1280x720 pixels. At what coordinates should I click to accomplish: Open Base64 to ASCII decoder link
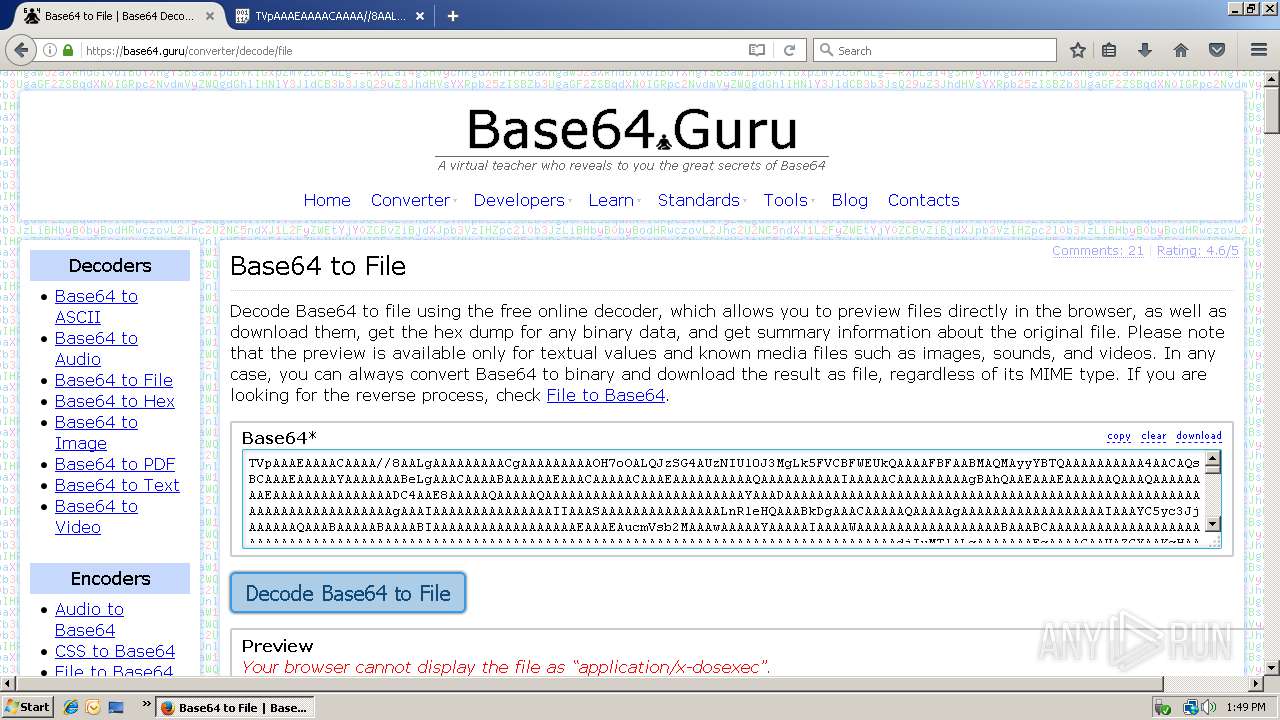click(96, 306)
